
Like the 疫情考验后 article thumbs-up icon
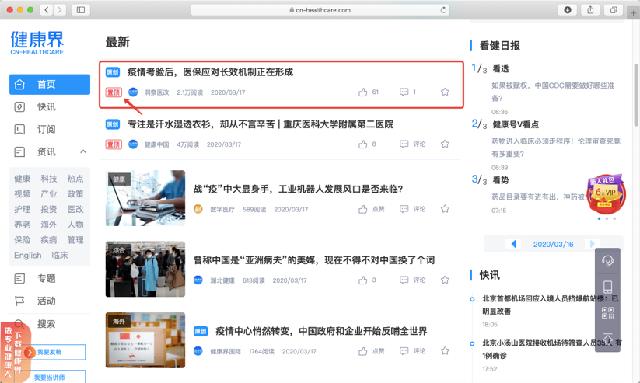point(362,92)
